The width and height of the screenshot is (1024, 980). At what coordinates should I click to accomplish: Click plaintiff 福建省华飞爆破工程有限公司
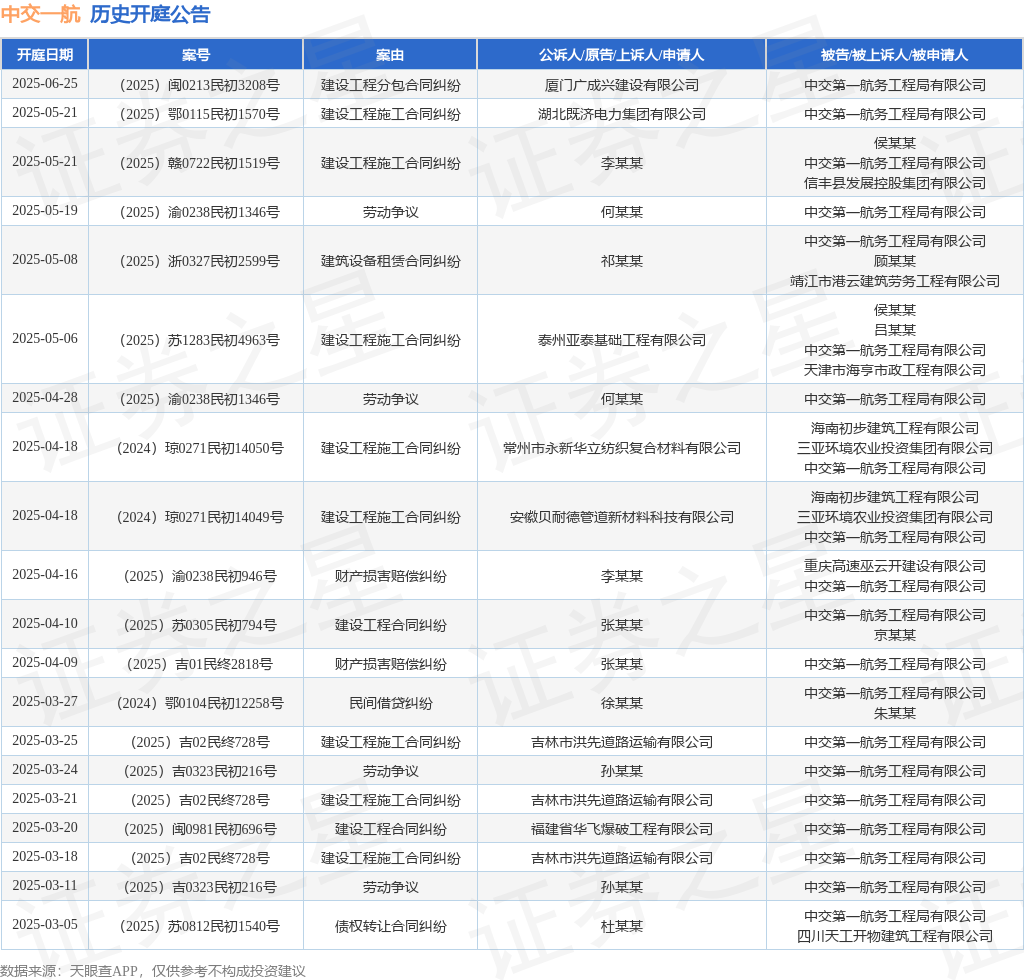pos(622,829)
